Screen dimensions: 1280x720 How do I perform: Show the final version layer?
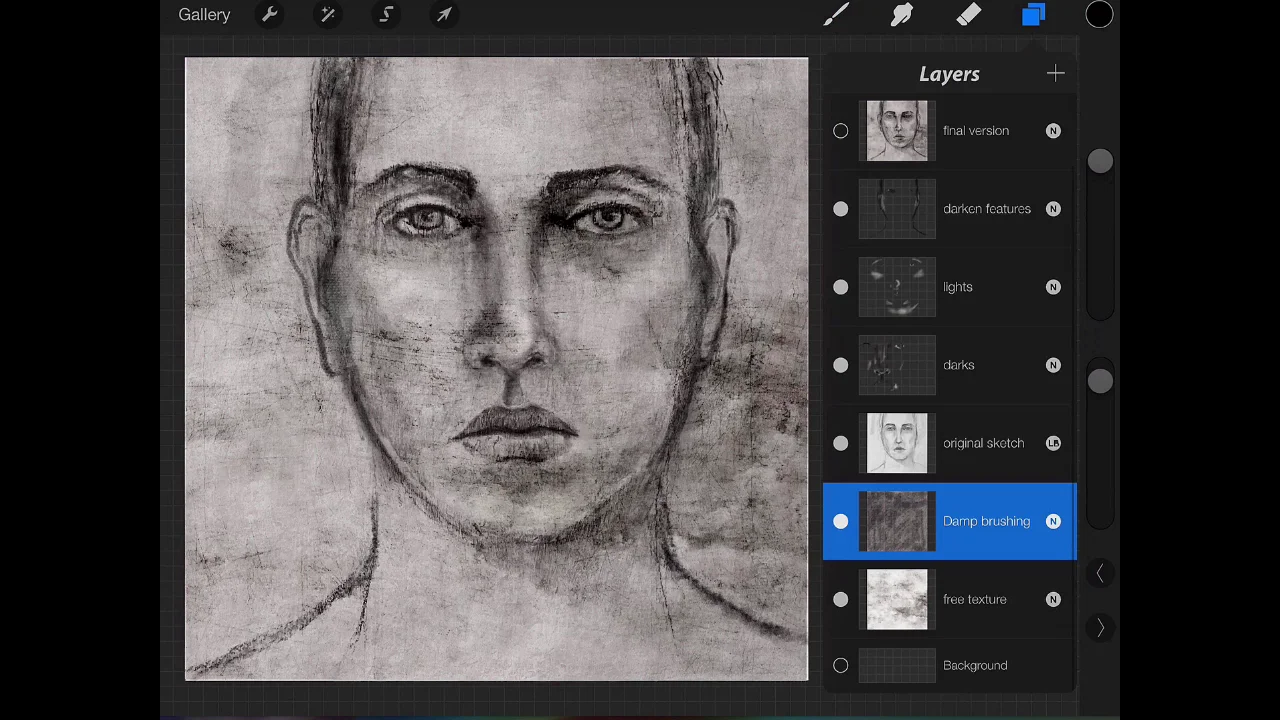(840, 131)
